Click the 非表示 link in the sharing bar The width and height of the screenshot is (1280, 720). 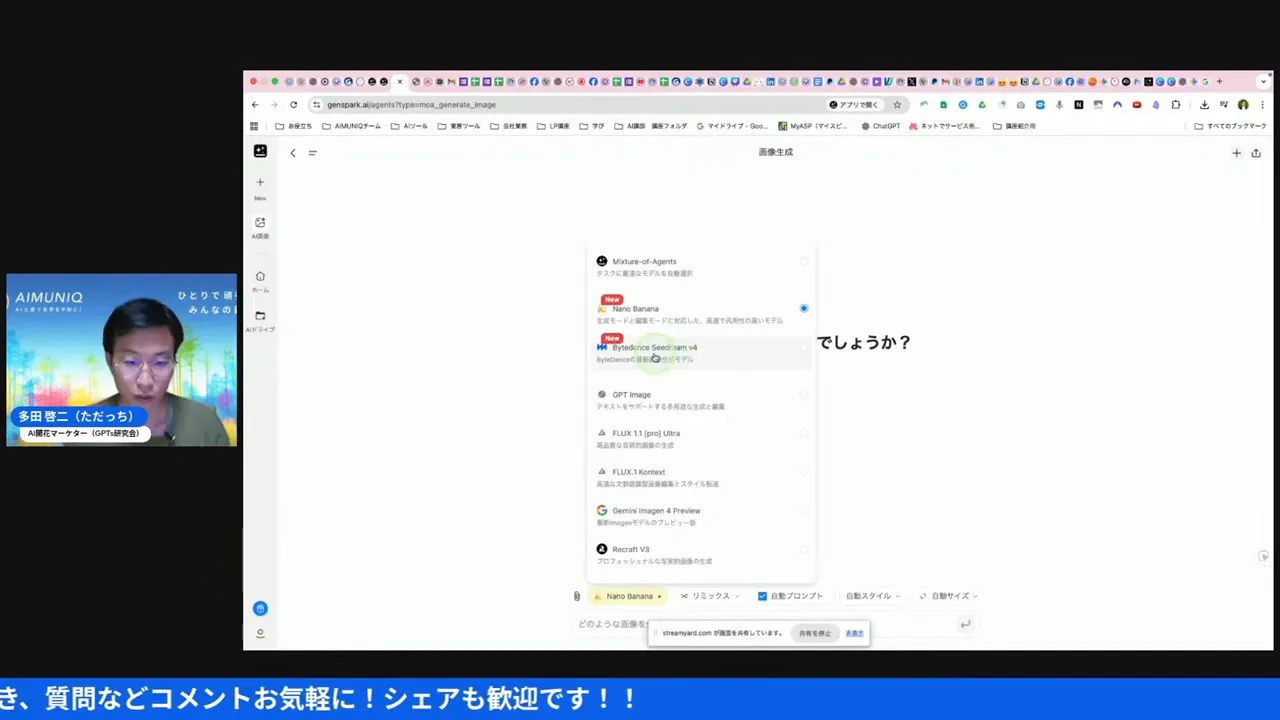(854, 633)
